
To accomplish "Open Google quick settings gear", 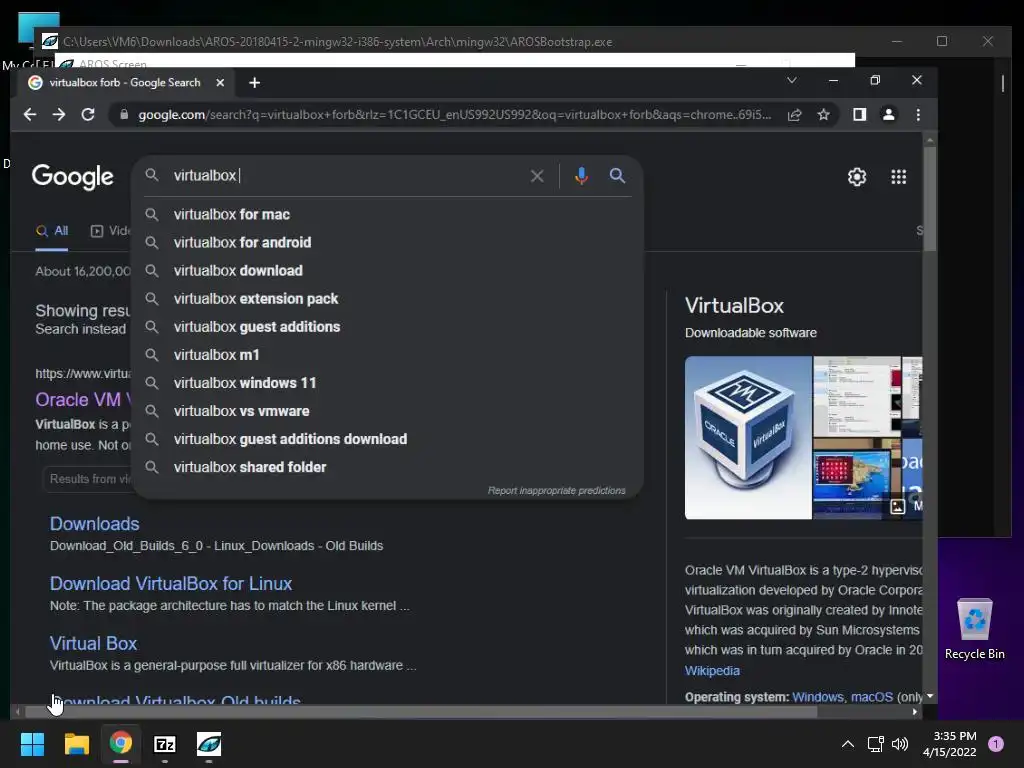I will (x=857, y=177).
